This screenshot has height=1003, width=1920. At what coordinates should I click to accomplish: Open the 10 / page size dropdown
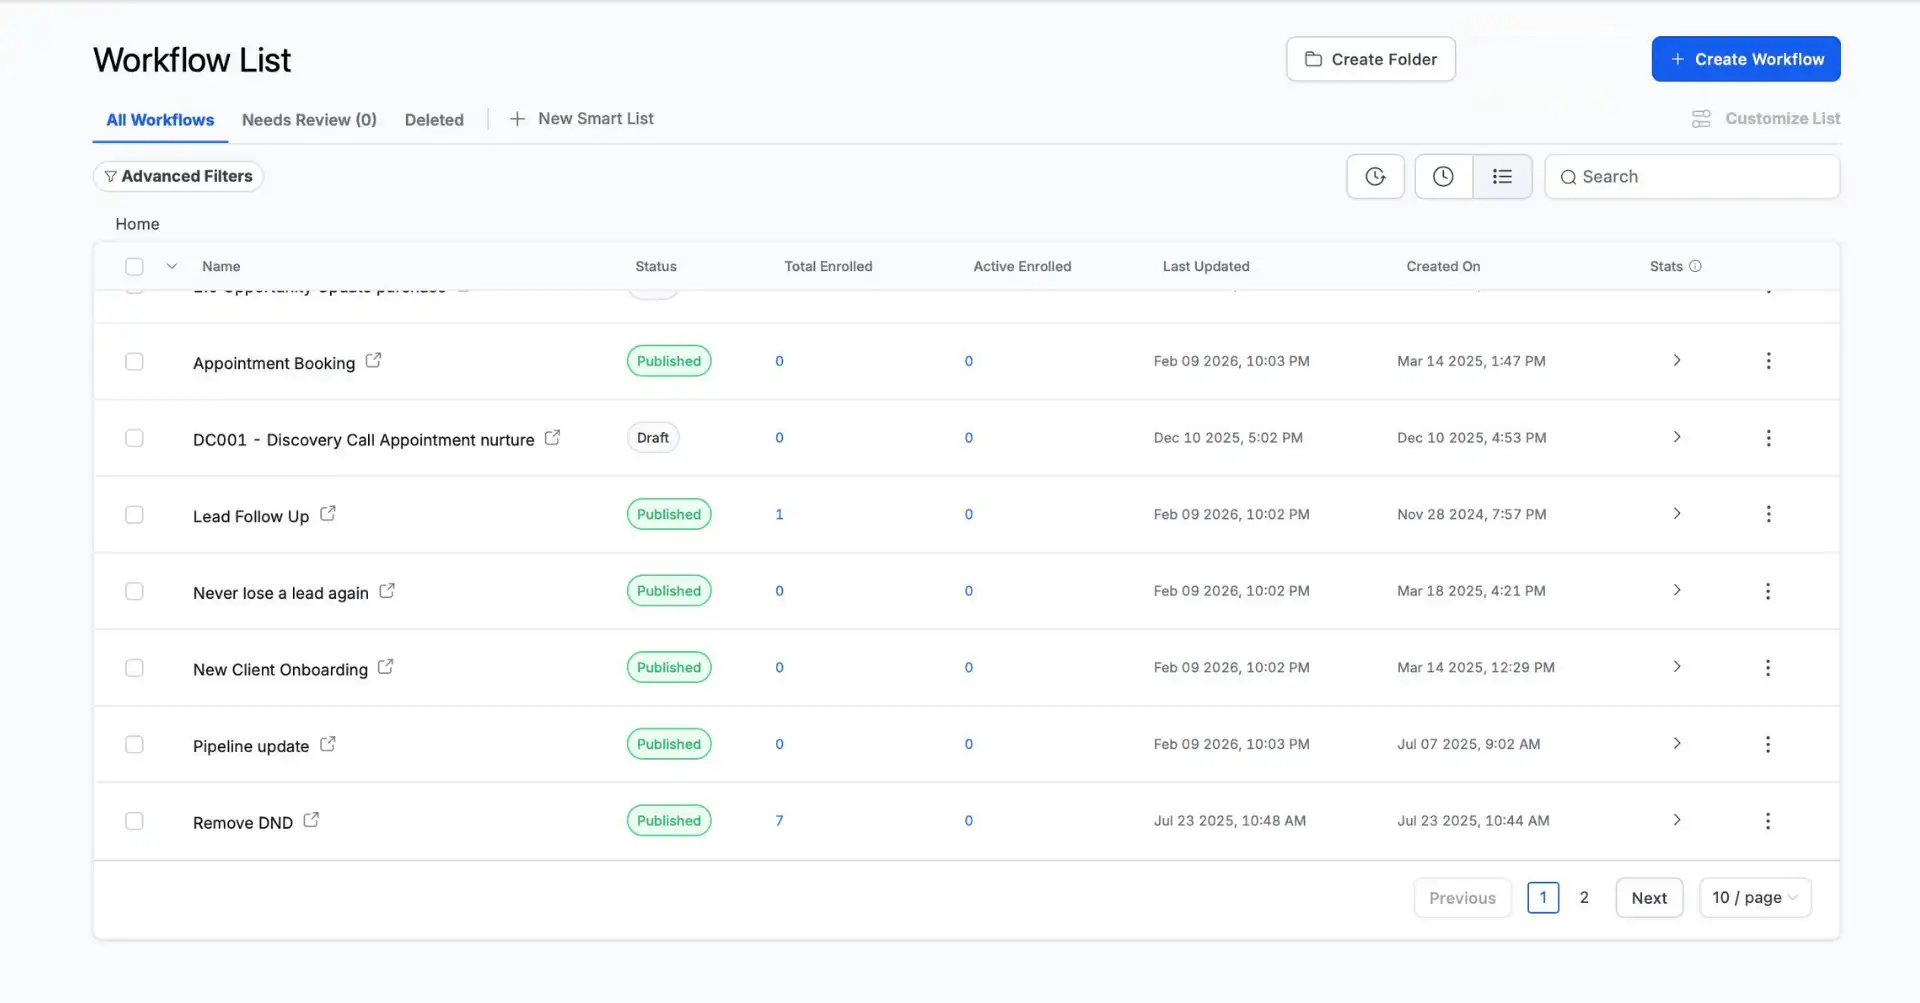pyautogui.click(x=1754, y=898)
